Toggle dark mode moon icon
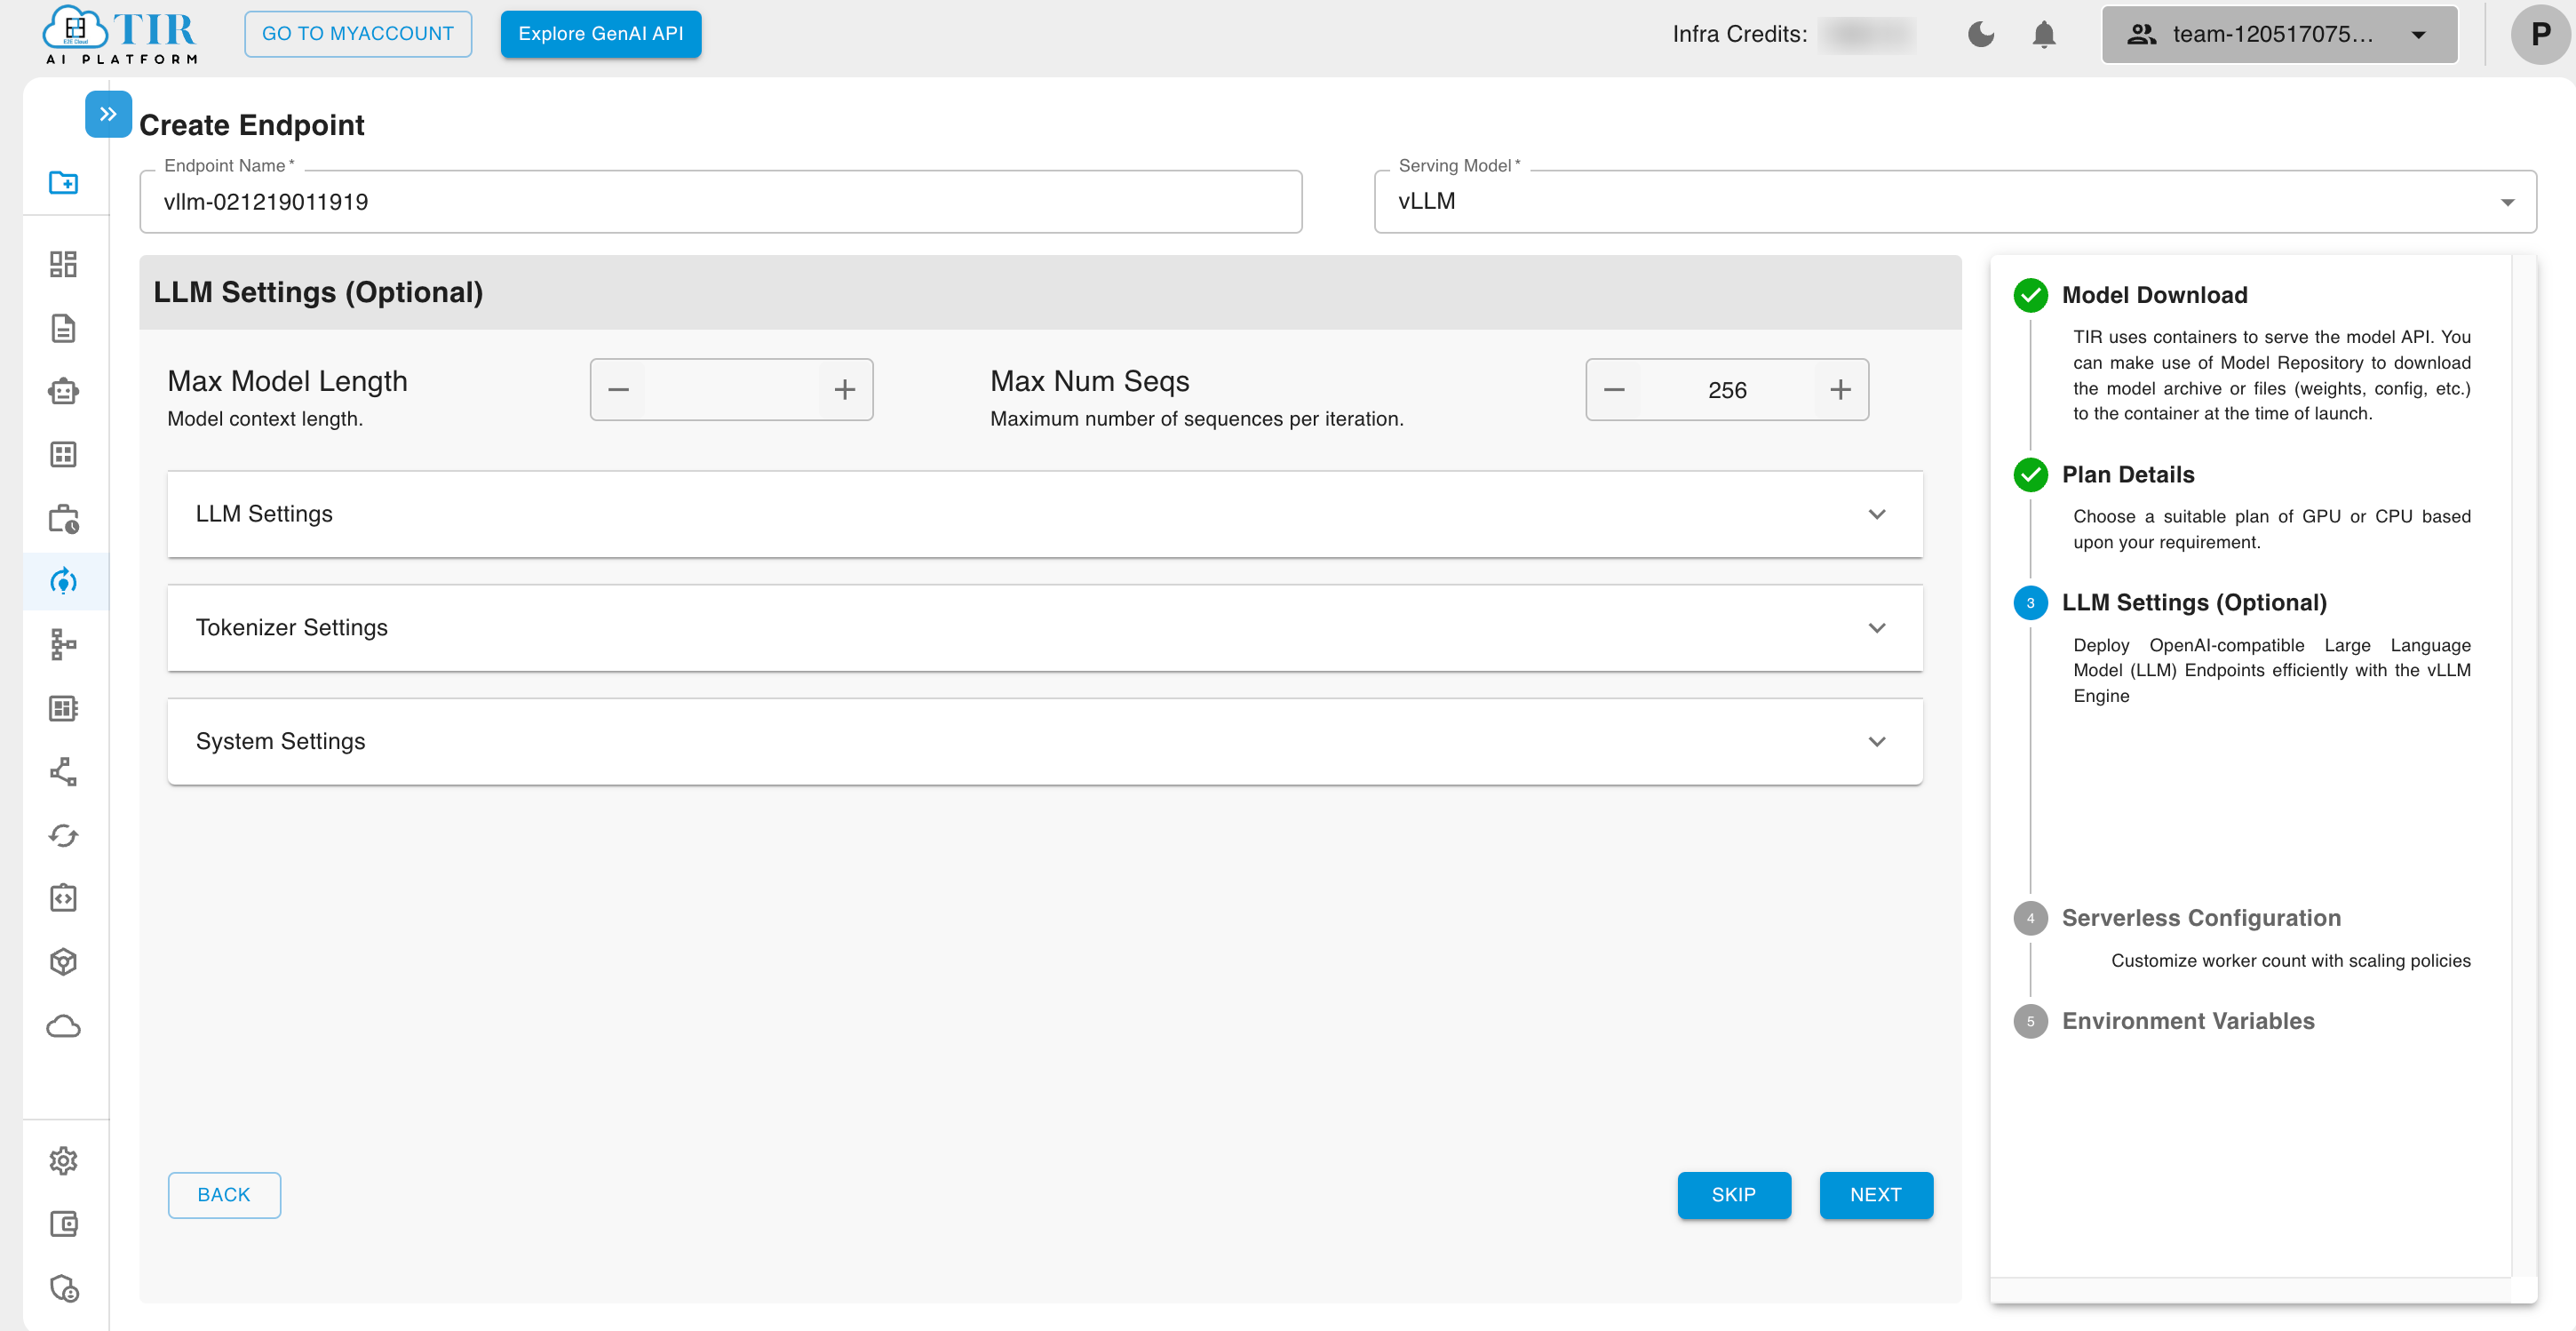This screenshot has width=2576, height=1331. [1981, 34]
